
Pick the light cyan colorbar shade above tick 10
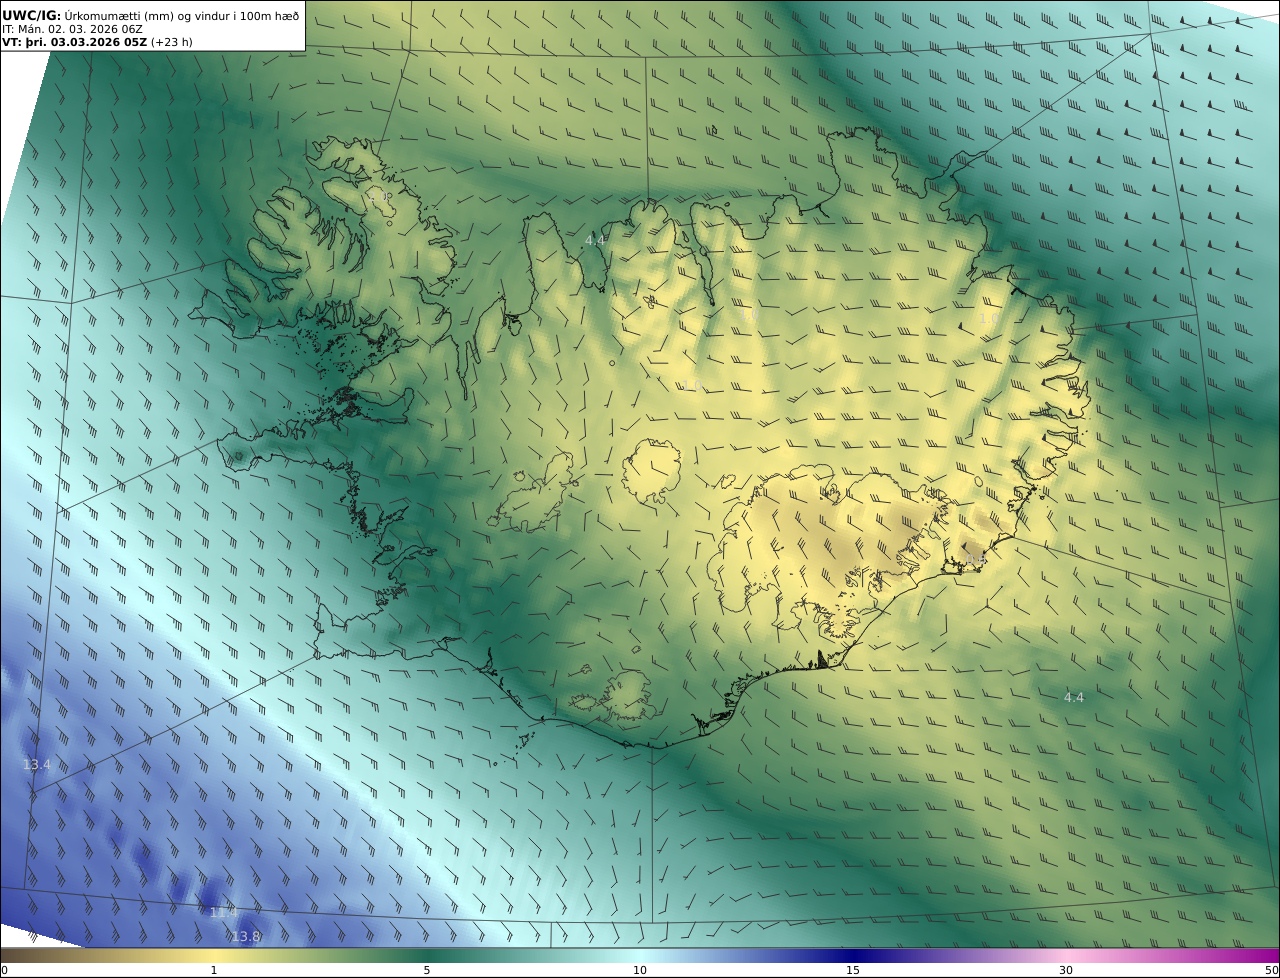pos(640,955)
